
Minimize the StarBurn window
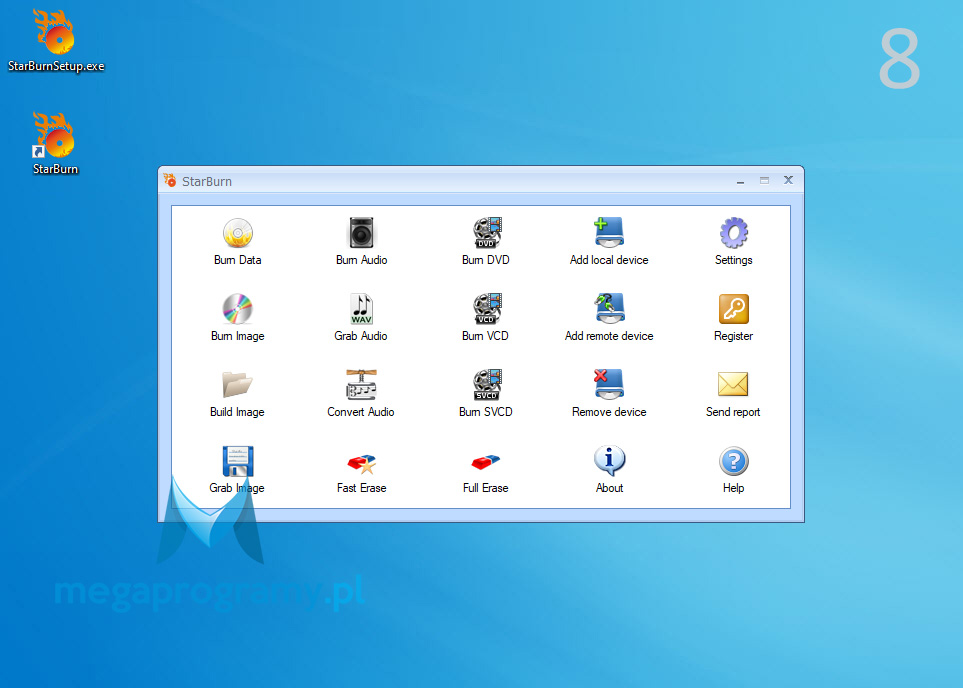740,181
